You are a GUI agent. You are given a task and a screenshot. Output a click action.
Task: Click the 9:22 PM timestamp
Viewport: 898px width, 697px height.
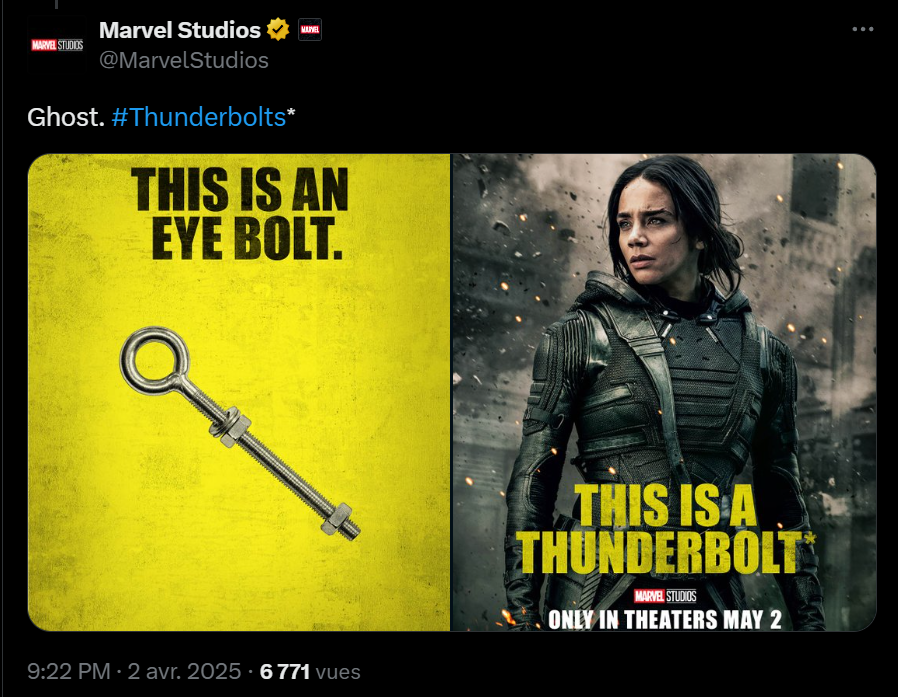(69, 671)
